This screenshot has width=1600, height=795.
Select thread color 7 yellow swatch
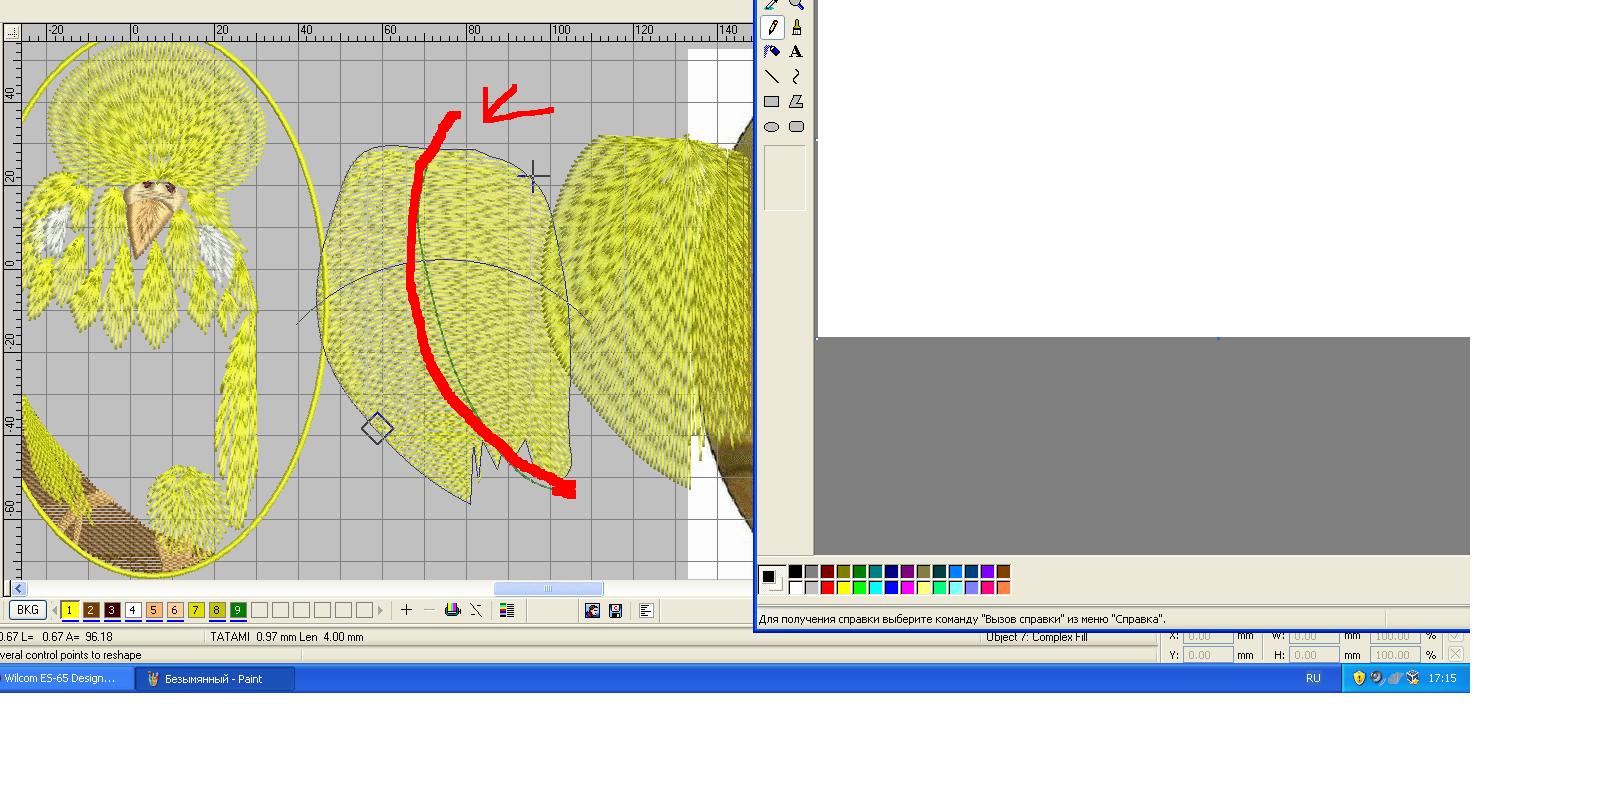195,610
